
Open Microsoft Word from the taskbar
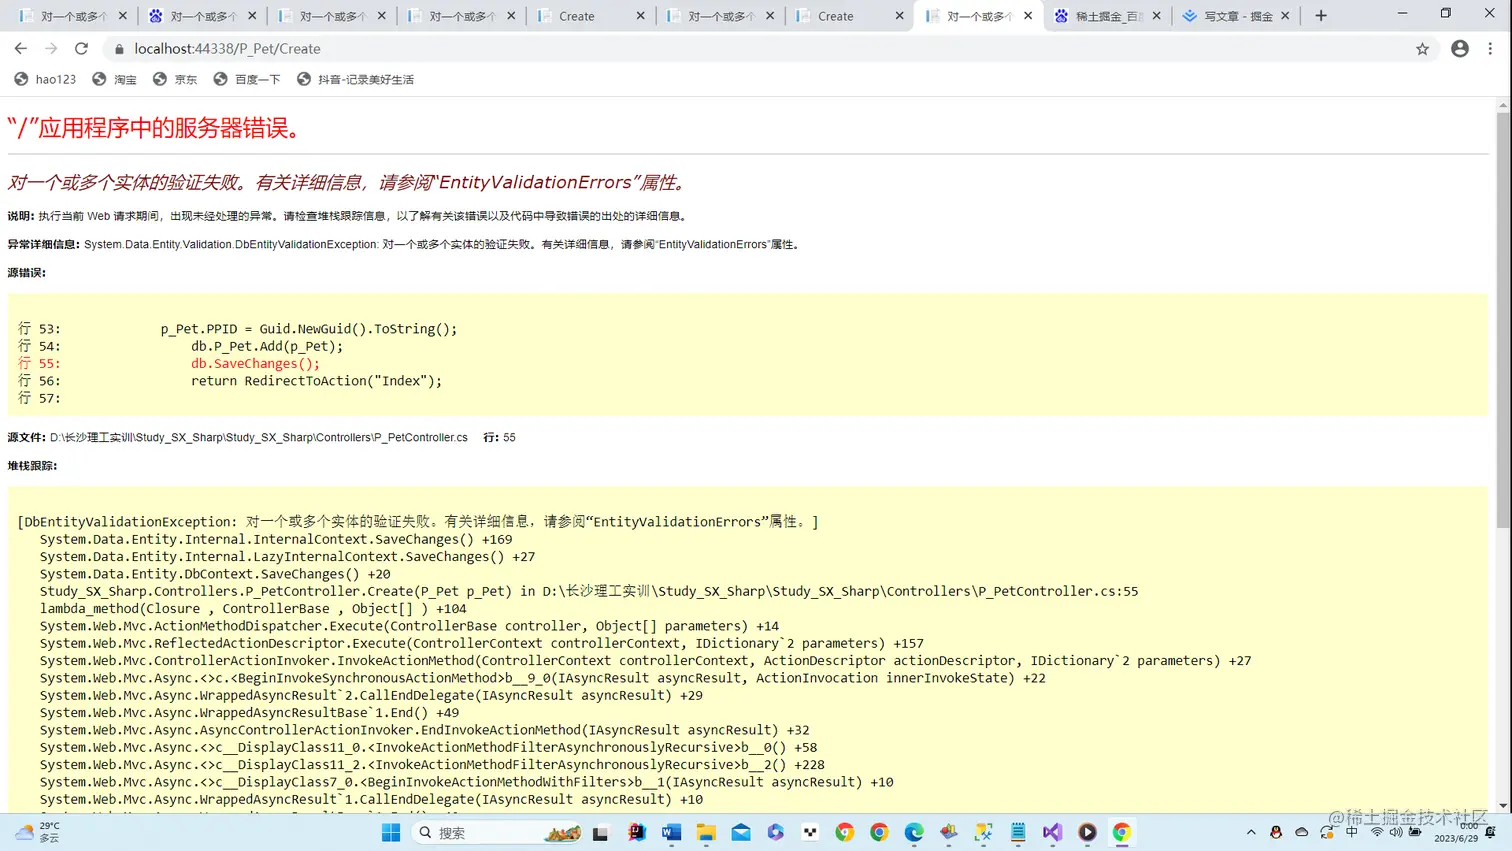click(x=670, y=832)
